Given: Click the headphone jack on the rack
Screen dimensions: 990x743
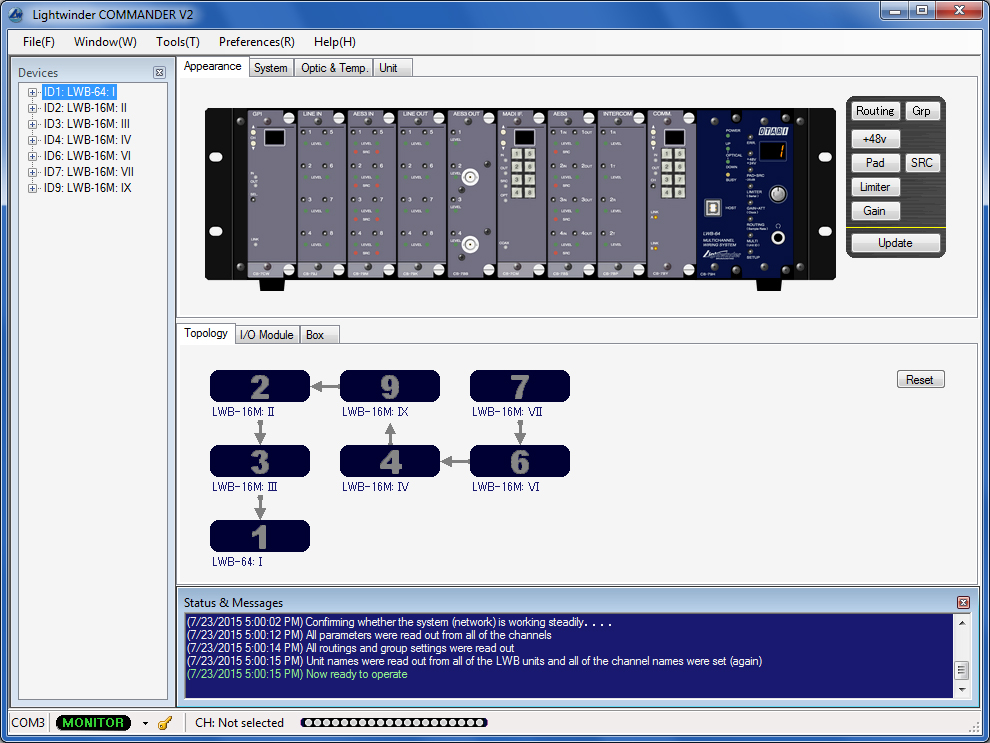Looking at the screenshot, I should pyautogui.click(x=778, y=237).
